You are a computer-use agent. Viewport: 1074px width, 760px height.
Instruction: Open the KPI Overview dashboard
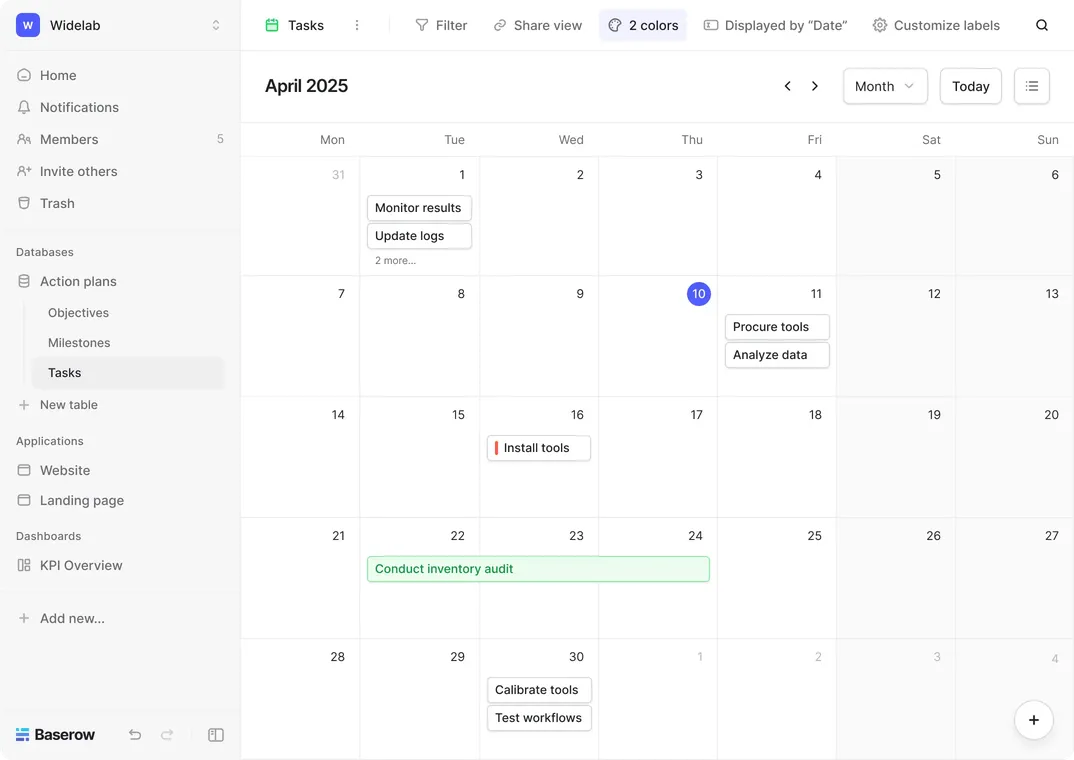click(x=81, y=565)
